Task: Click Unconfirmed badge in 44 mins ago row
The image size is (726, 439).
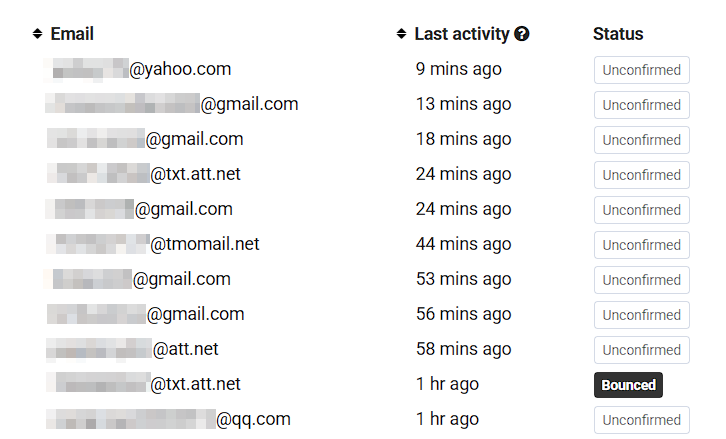Action: [x=642, y=245]
